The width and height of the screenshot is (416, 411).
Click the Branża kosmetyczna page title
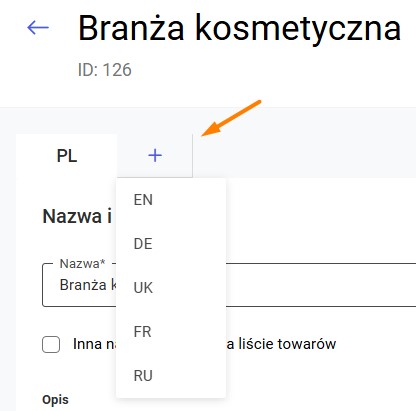coord(239,29)
